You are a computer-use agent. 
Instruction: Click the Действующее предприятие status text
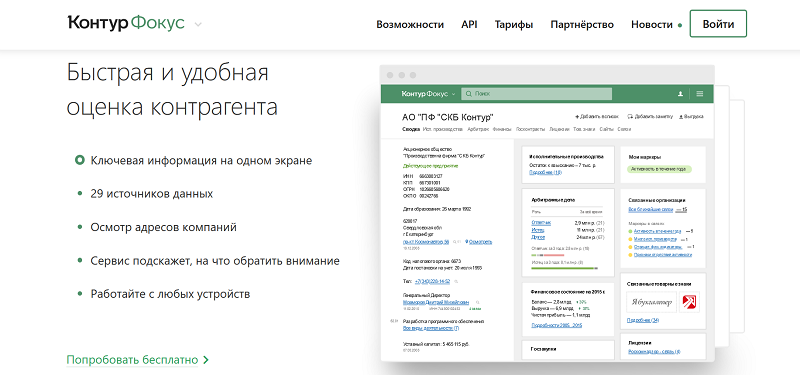430,166
